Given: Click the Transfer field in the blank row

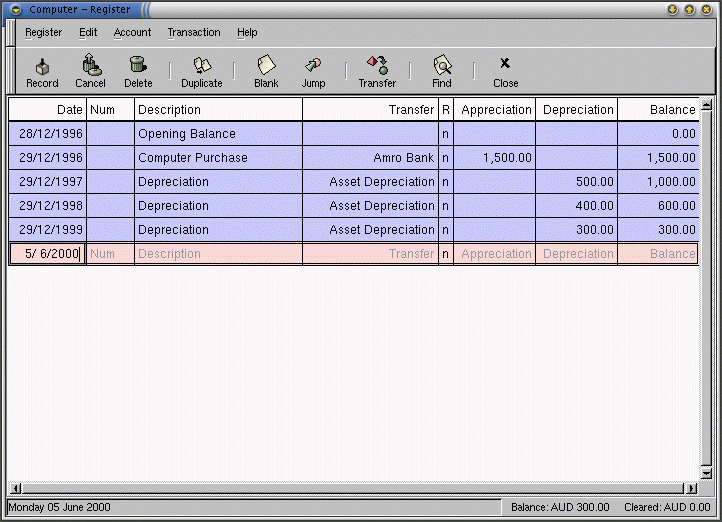Looking at the screenshot, I should pyautogui.click(x=370, y=254).
